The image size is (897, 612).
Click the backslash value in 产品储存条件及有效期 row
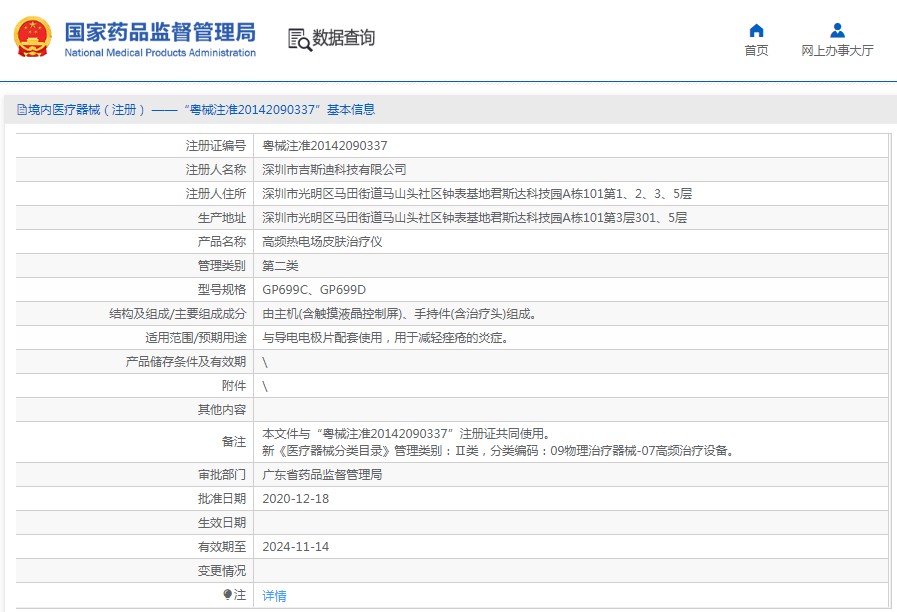[x=265, y=362]
